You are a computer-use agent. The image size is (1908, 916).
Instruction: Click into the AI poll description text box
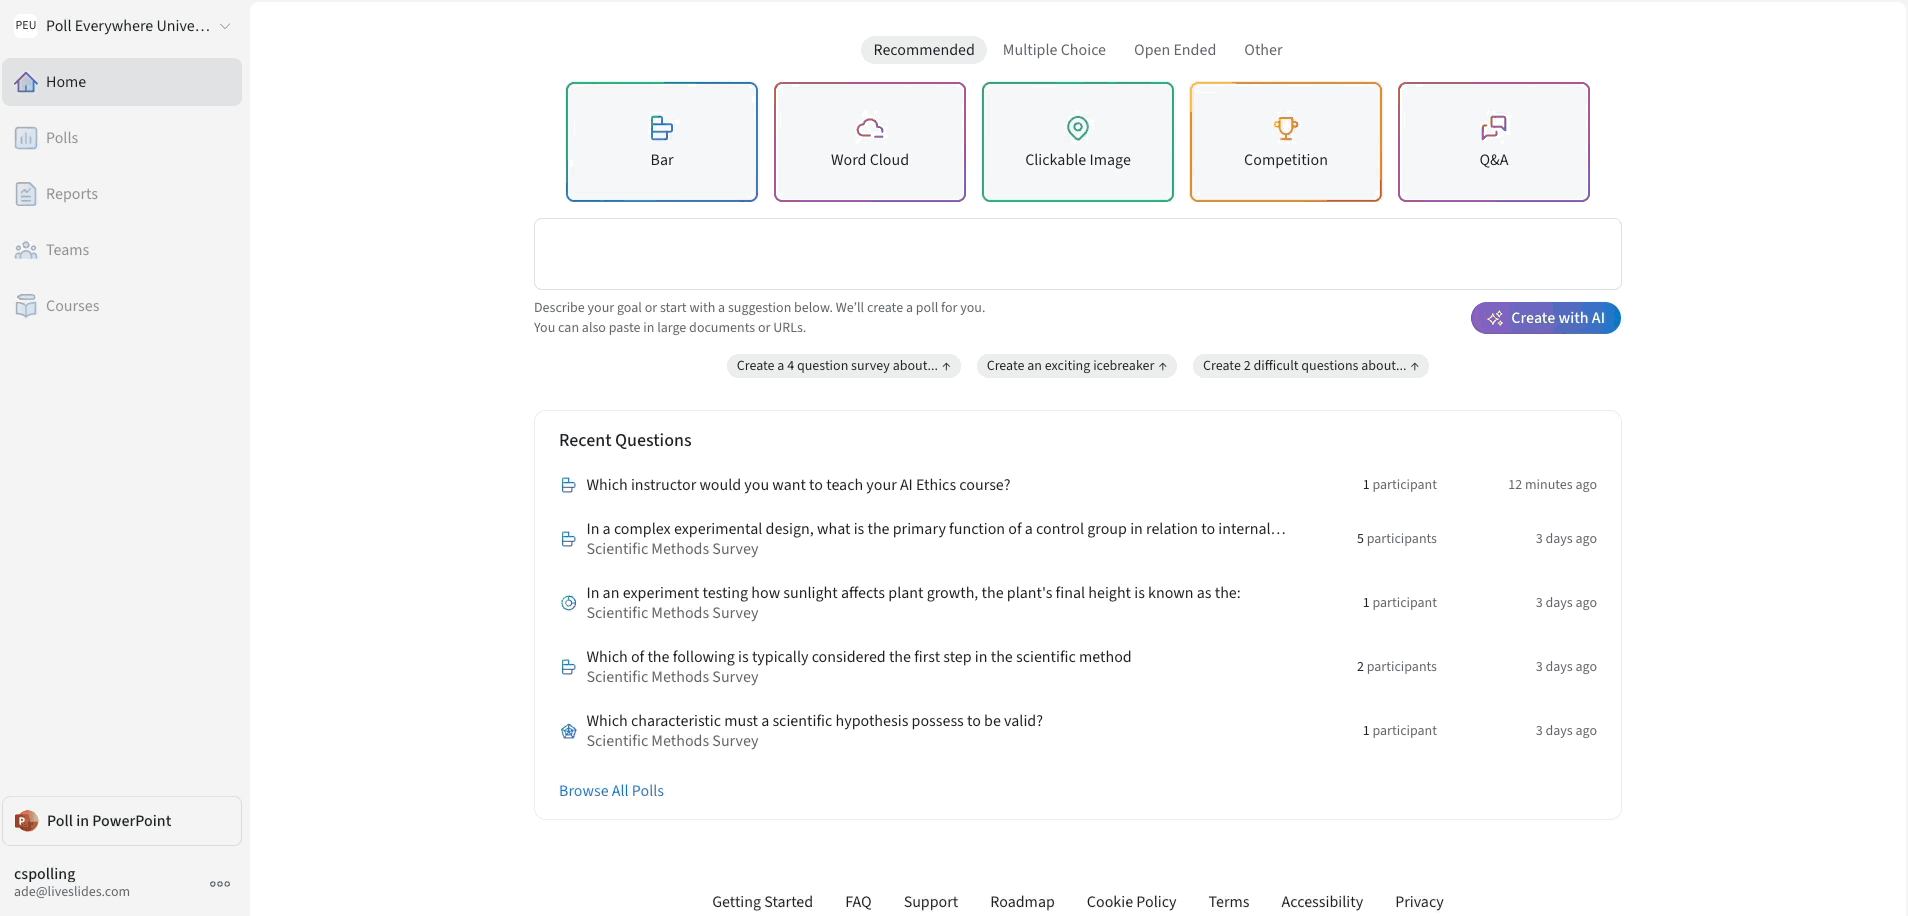(1078, 254)
